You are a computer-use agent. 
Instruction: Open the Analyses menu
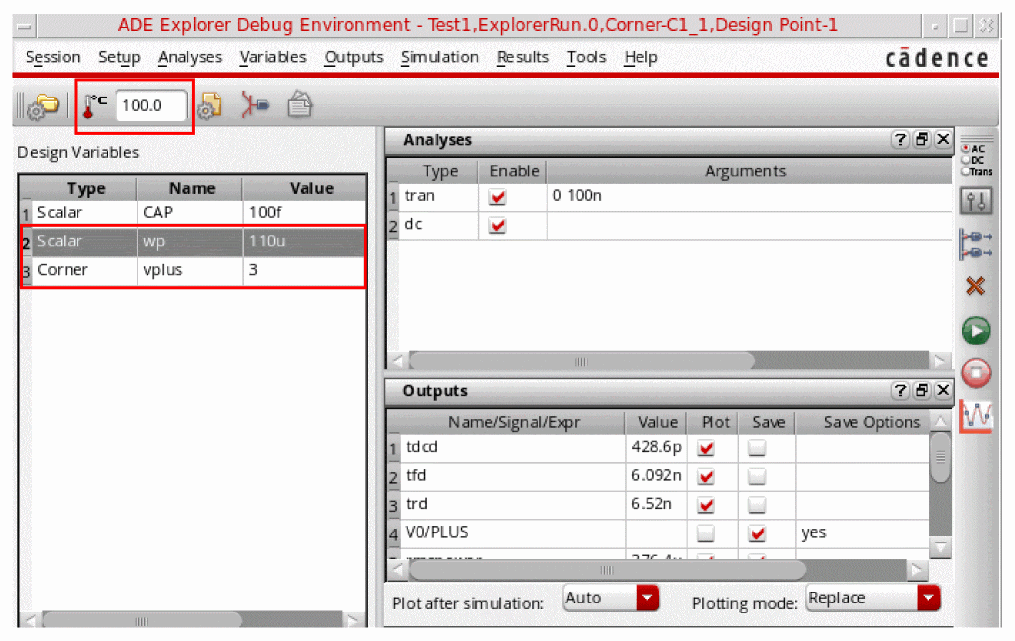[x=190, y=58]
